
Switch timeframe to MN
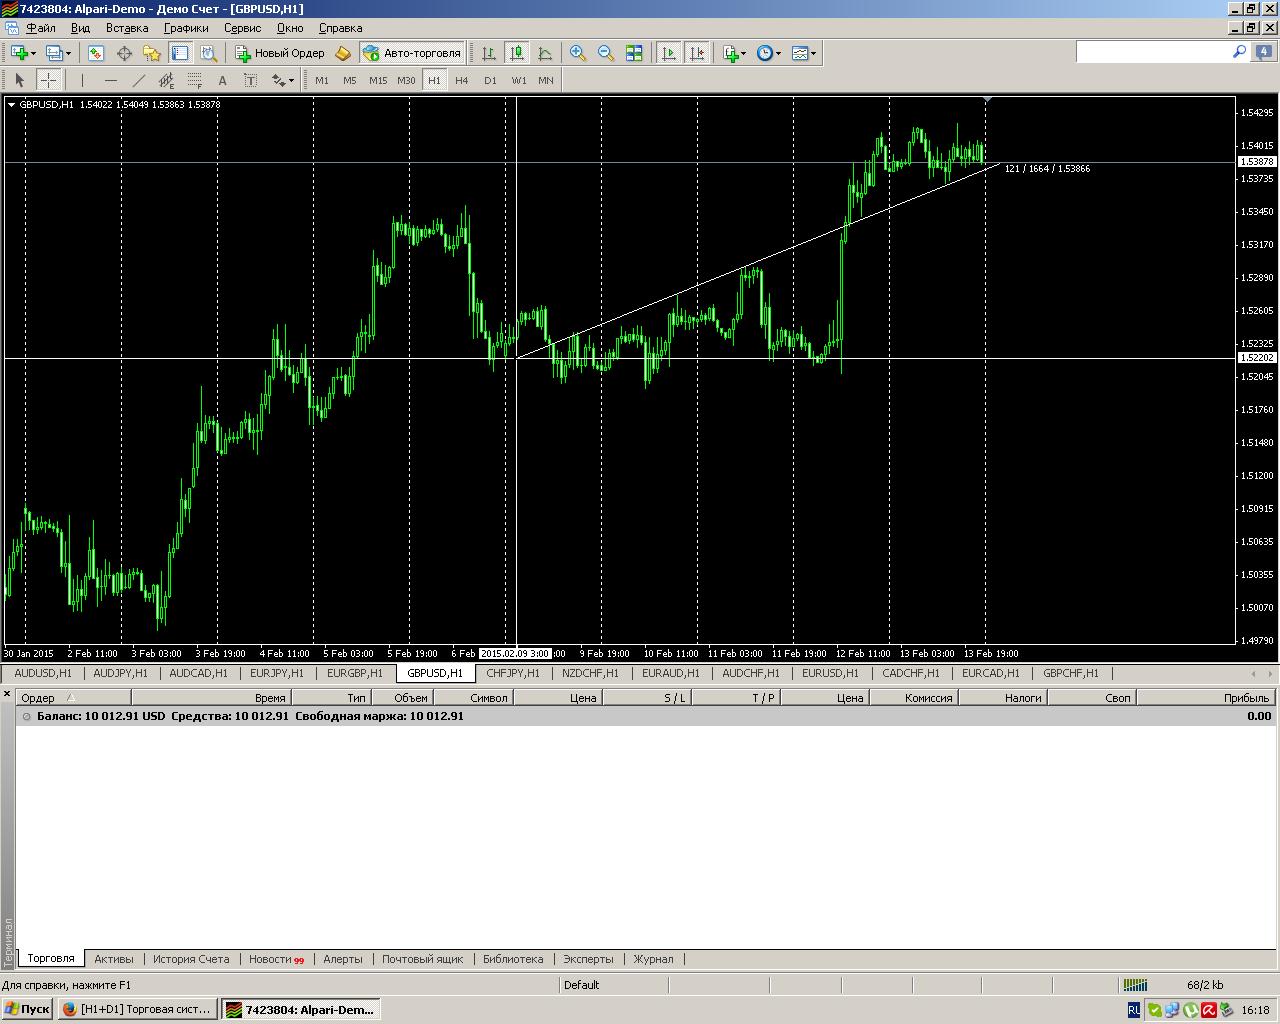point(546,80)
